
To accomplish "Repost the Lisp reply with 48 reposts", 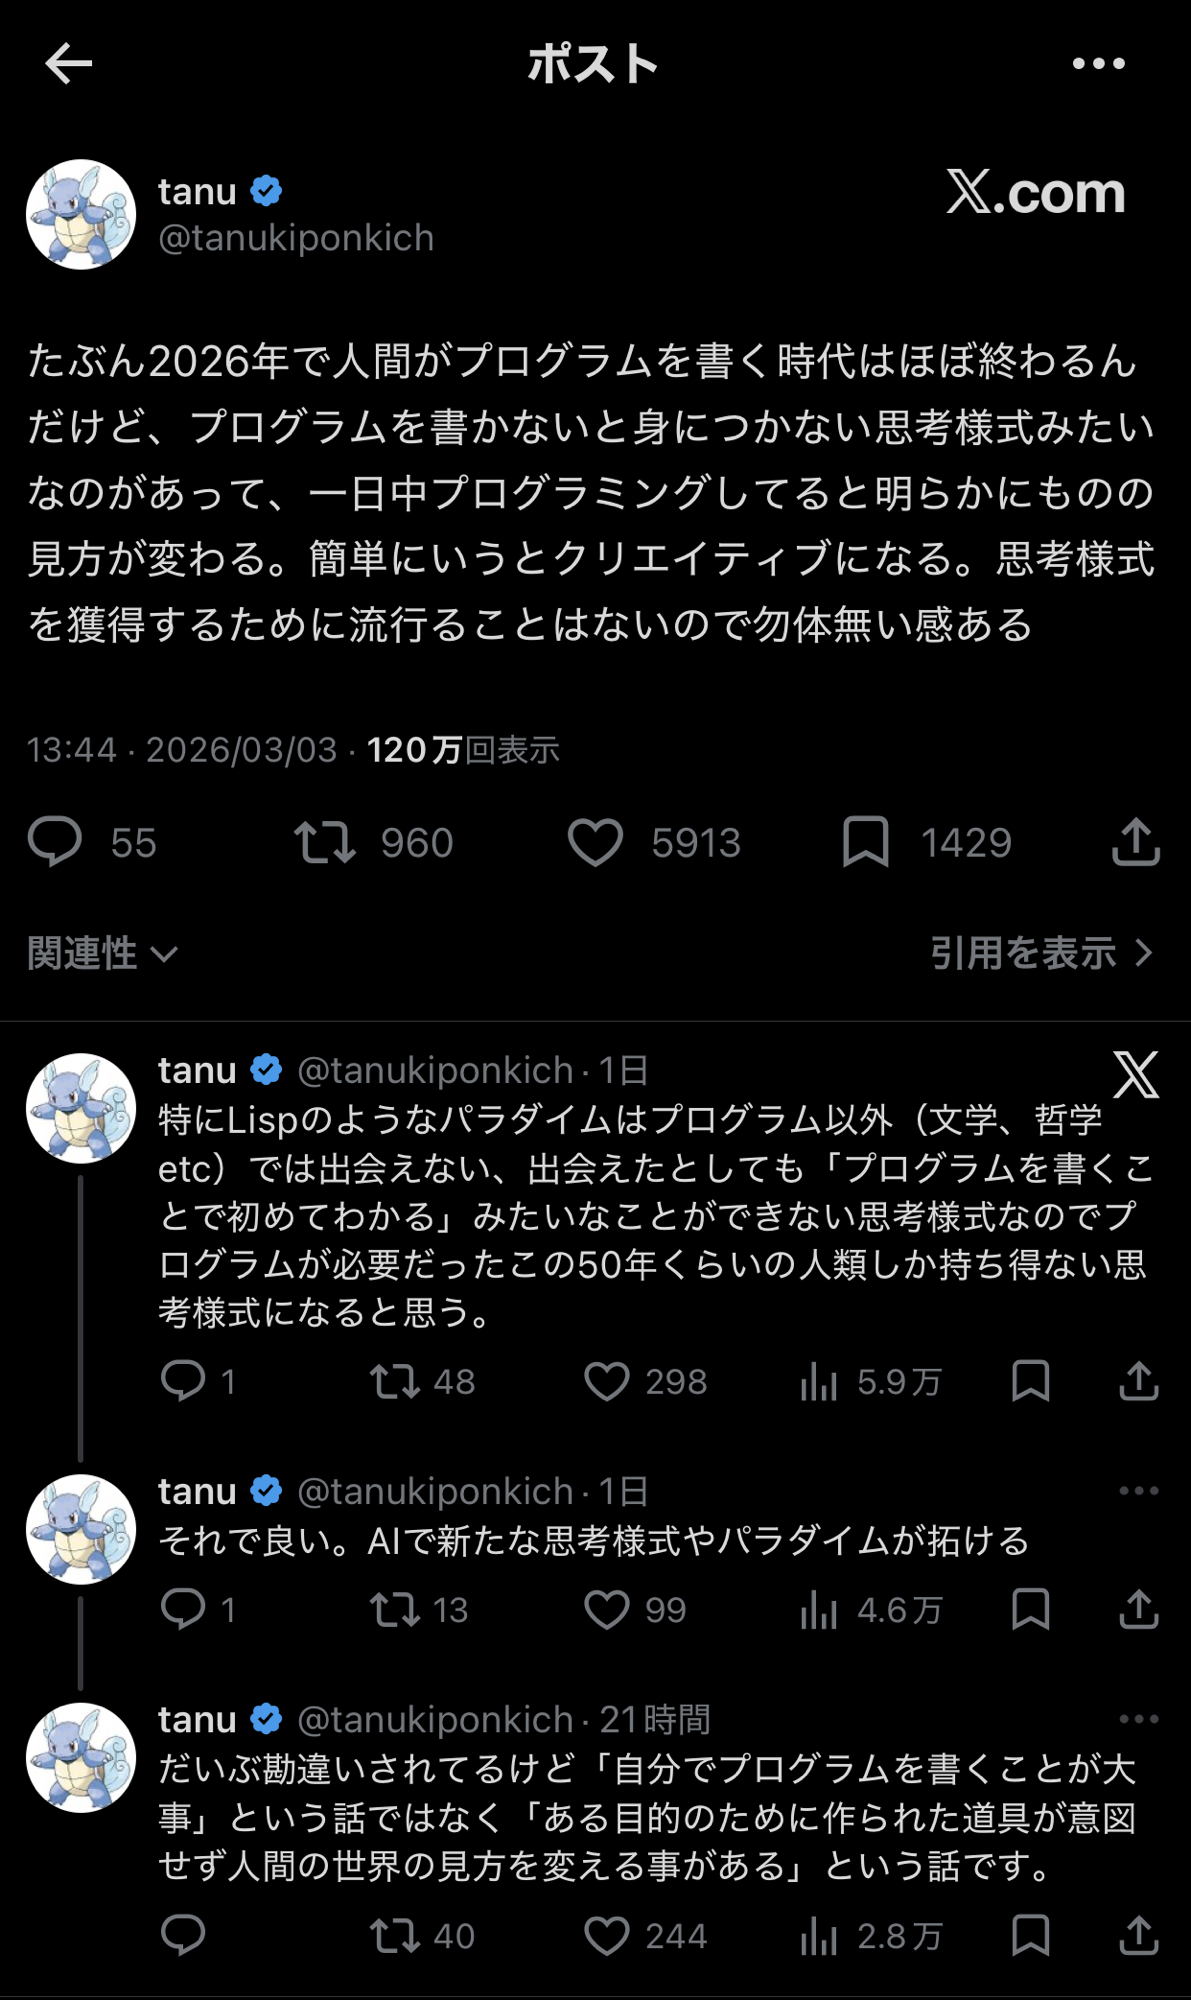I will [x=395, y=1382].
